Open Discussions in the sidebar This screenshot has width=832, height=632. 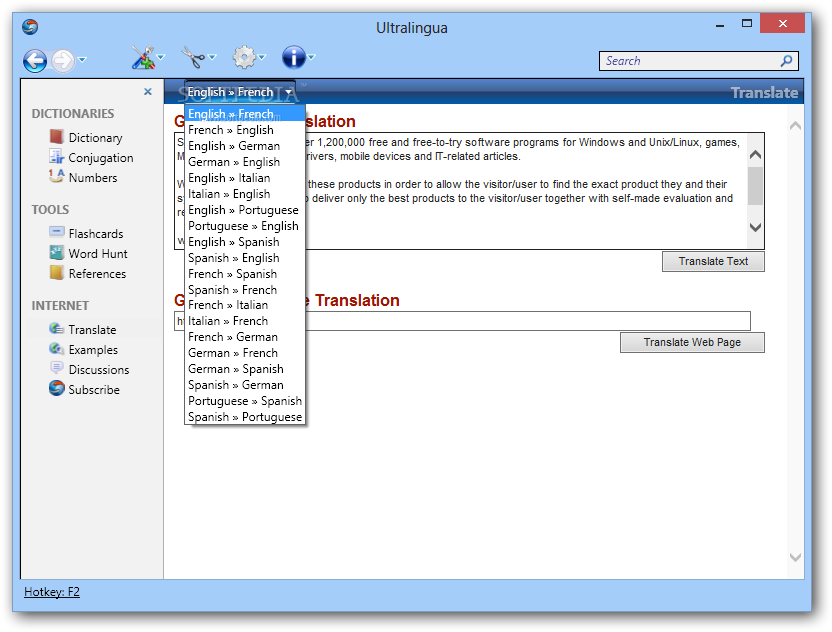tap(89, 370)
